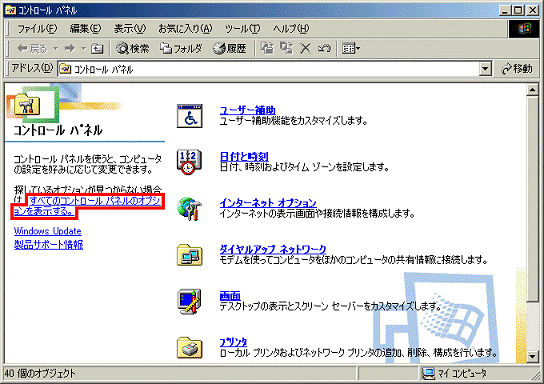Click the 40 個のオブジェクト status text
The width and height of the screenshot is (544, 384).
coord(40,374)
